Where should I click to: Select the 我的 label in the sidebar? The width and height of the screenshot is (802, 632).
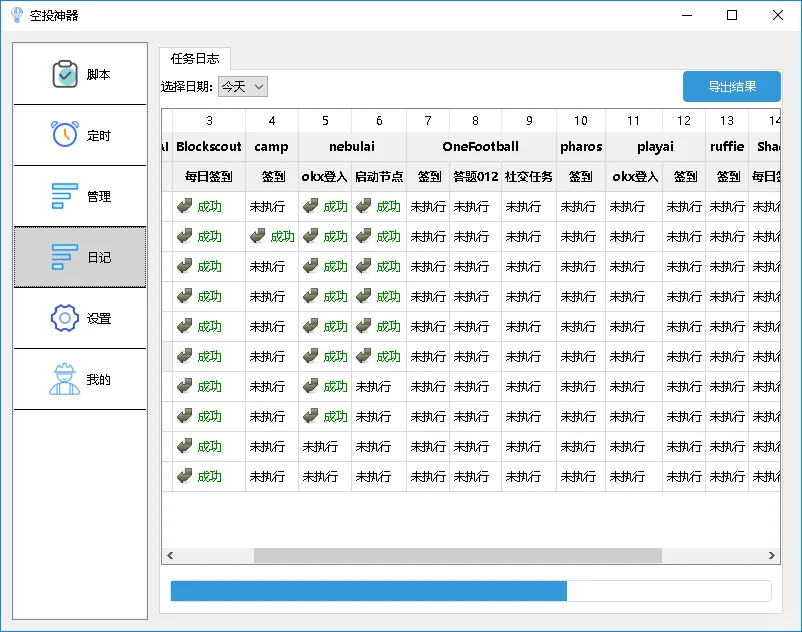(x=99, y=379)
